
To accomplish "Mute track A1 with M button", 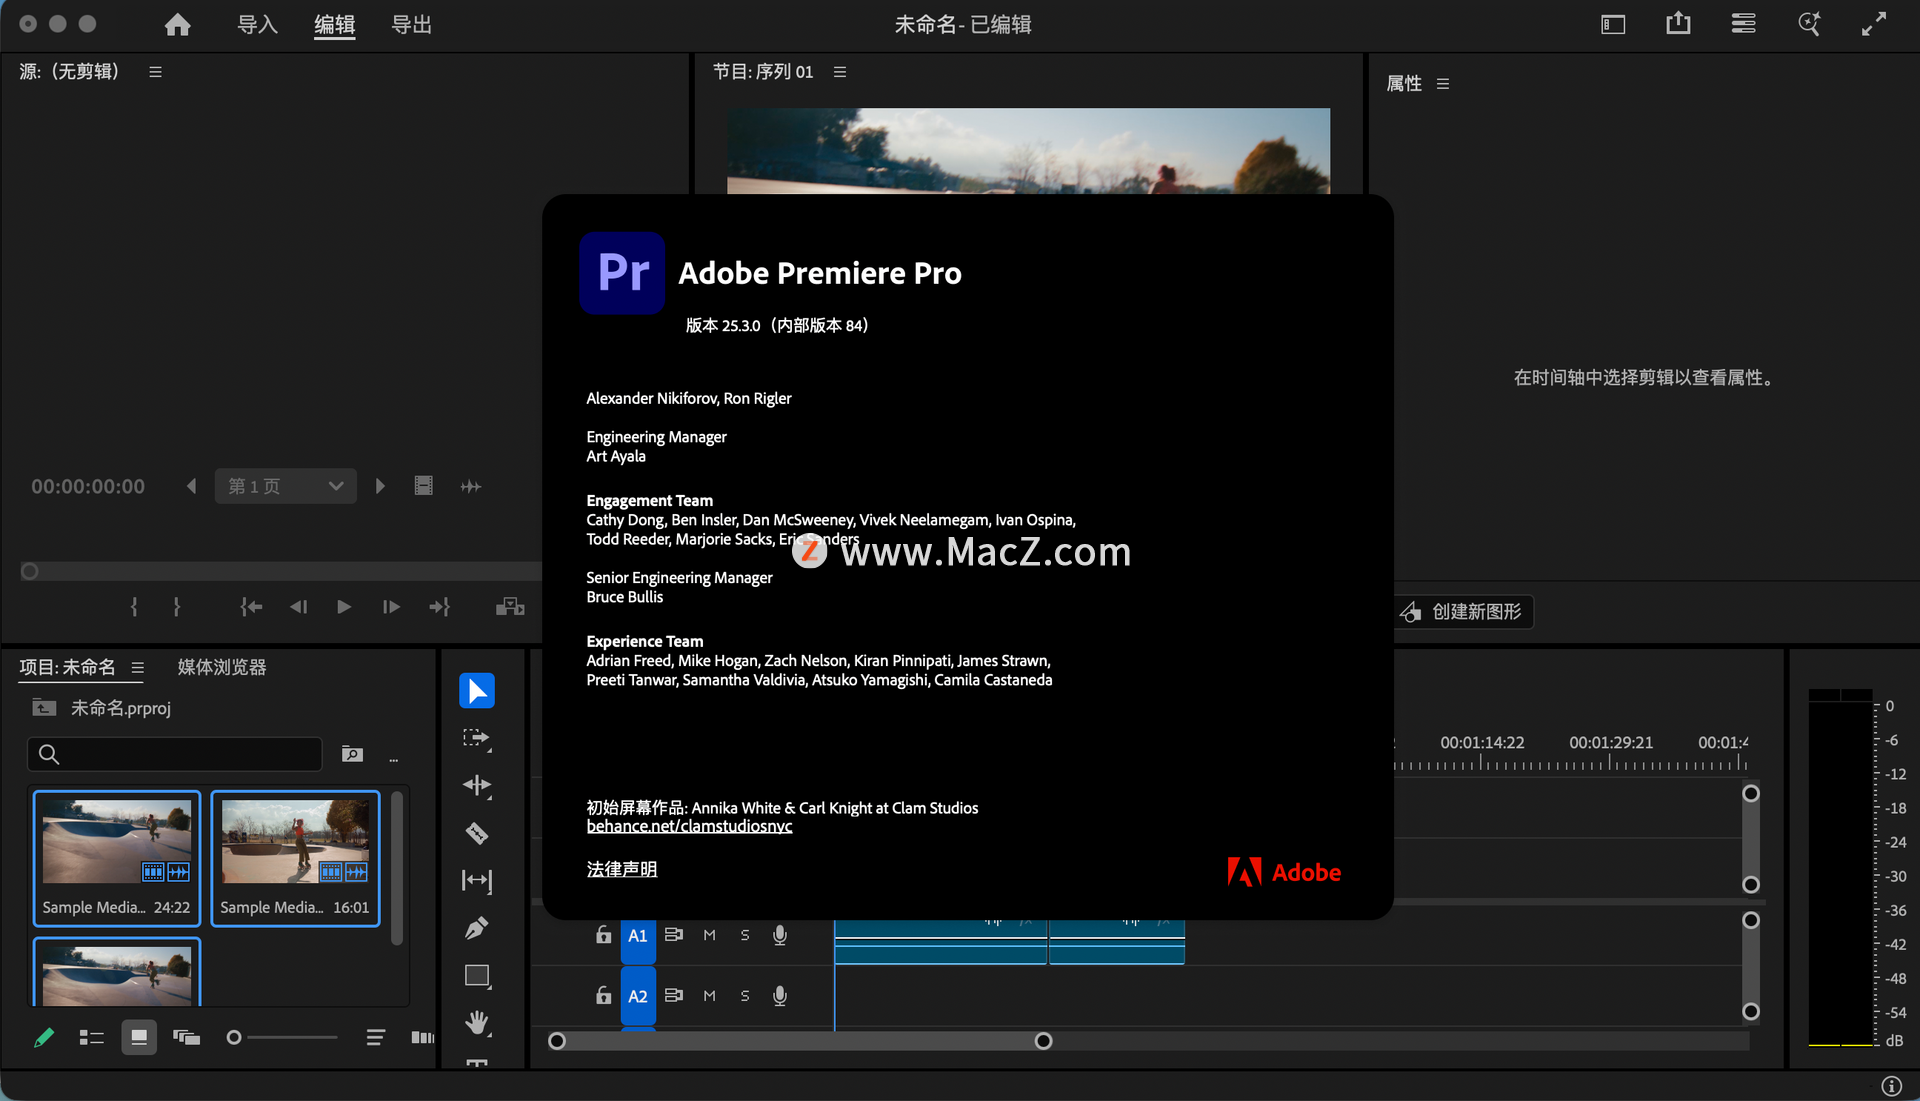I will pos(709,935).
